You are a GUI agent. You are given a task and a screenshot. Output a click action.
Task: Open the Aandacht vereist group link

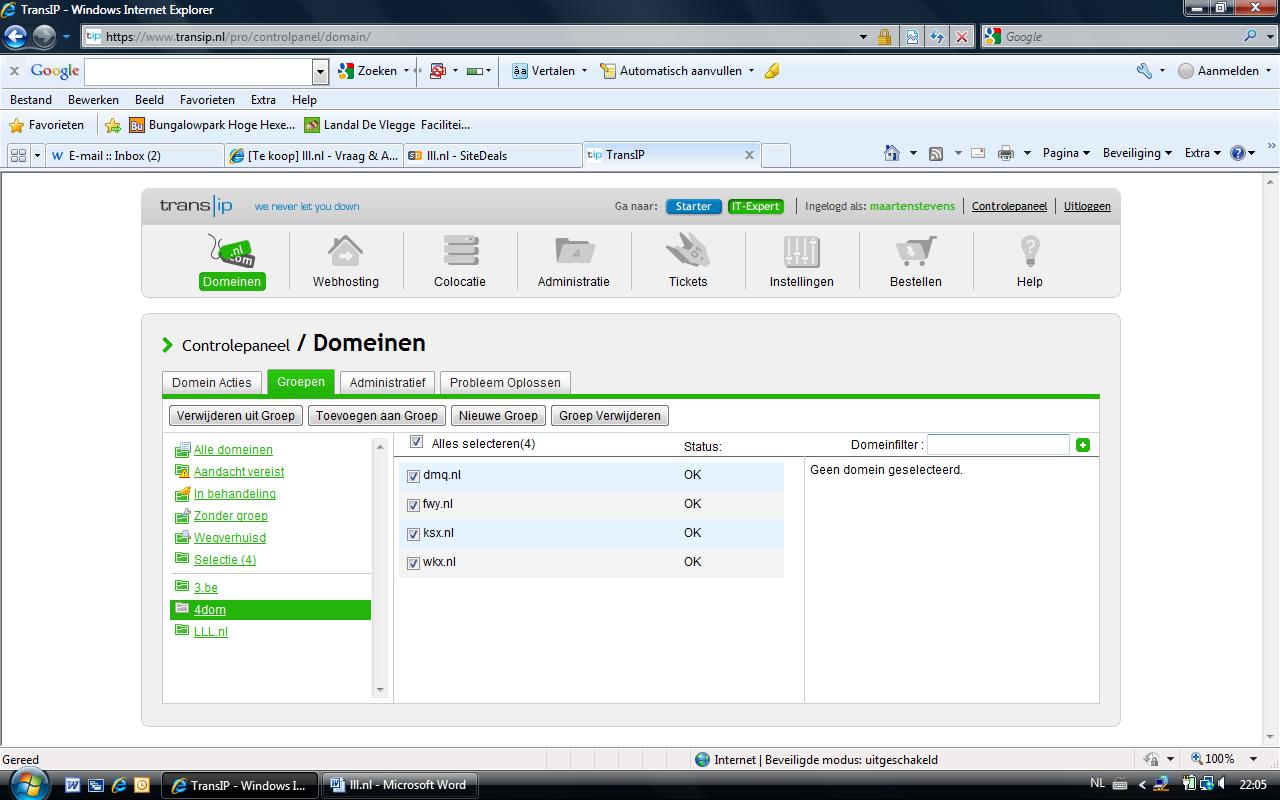[x=239, y=472]
